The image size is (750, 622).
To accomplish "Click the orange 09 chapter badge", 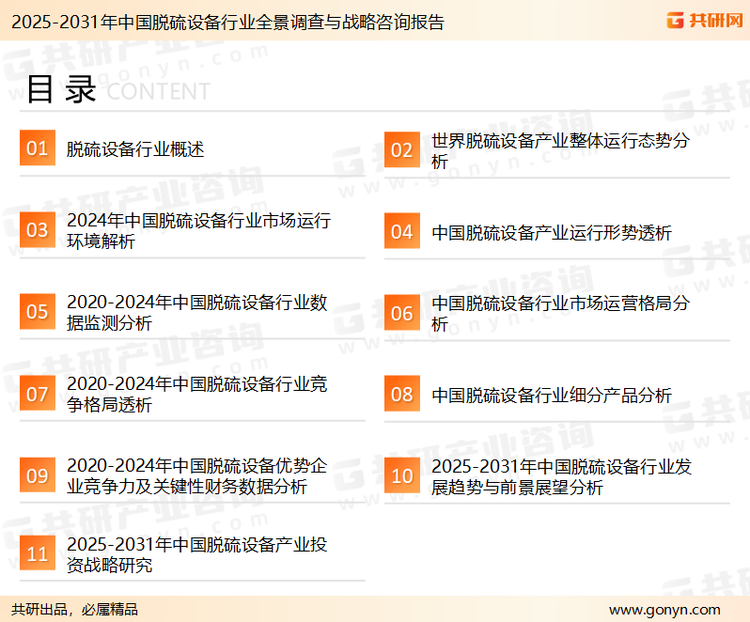I will point(37,475).
